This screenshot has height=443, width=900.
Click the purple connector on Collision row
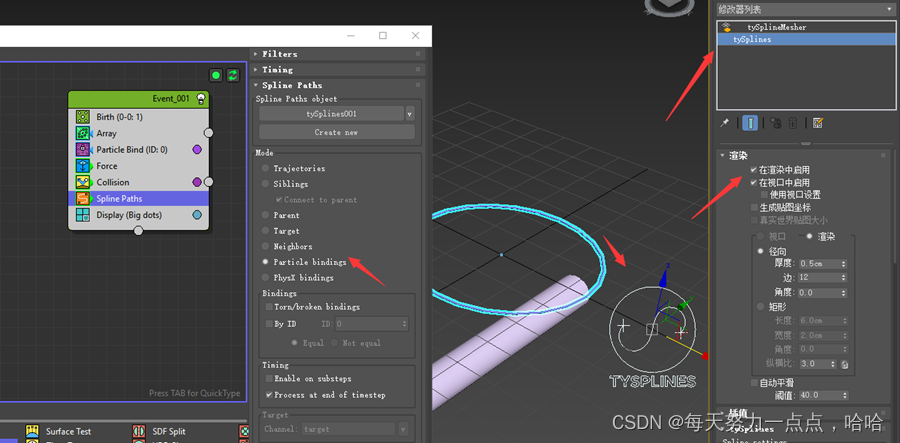coord(197,182)
